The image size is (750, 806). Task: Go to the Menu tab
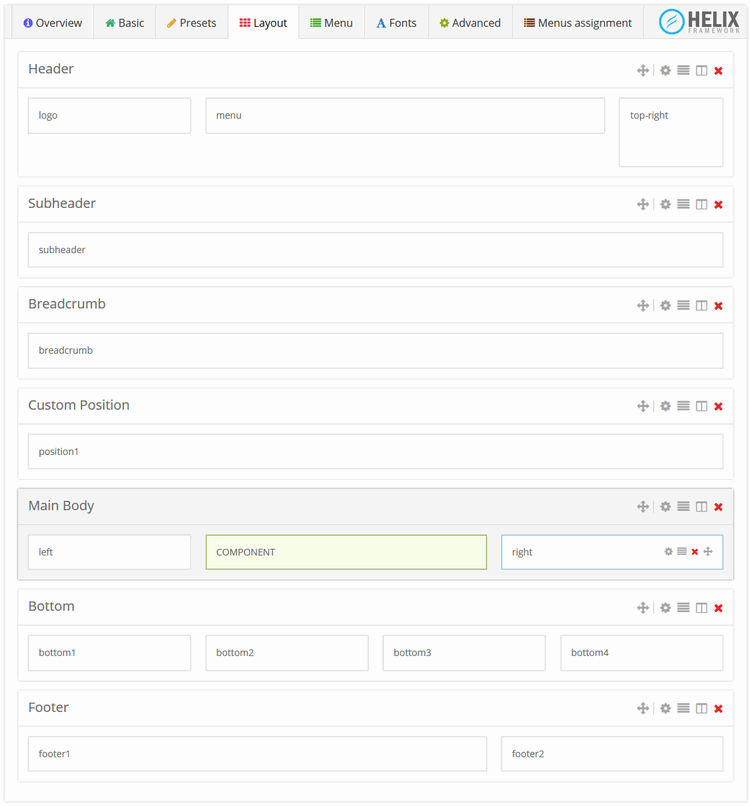tap(331, 23)
